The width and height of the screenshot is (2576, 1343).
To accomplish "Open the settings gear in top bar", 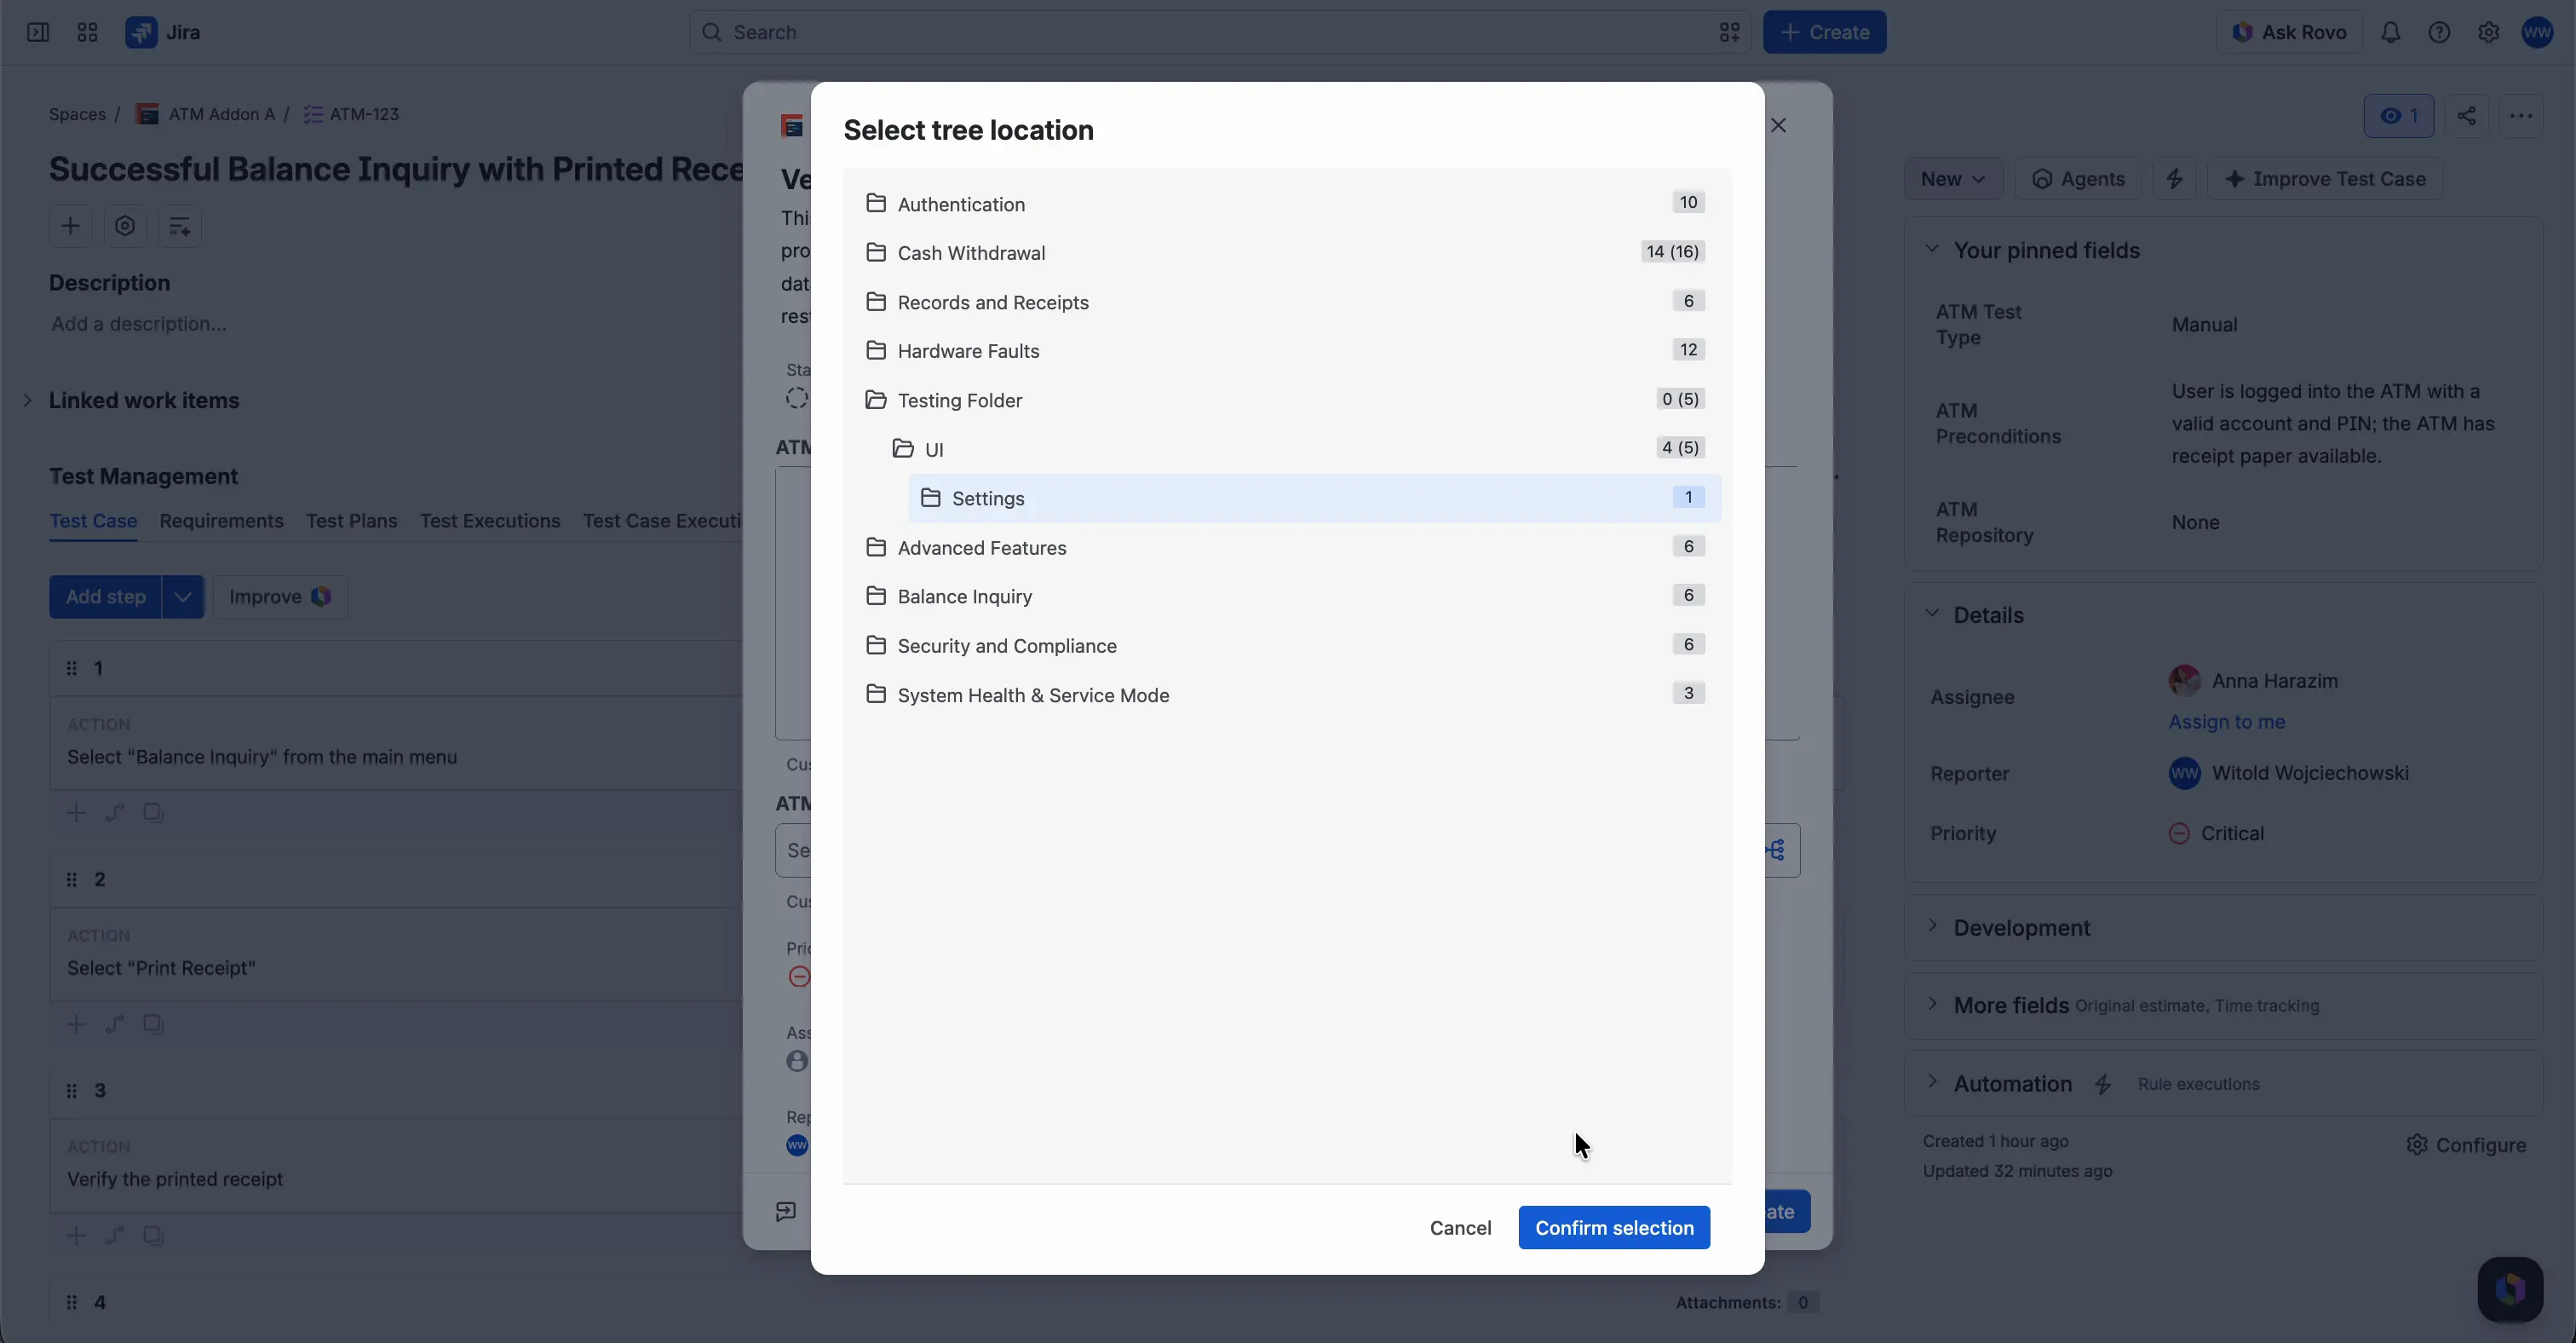I will click(x=2488, y=32).
